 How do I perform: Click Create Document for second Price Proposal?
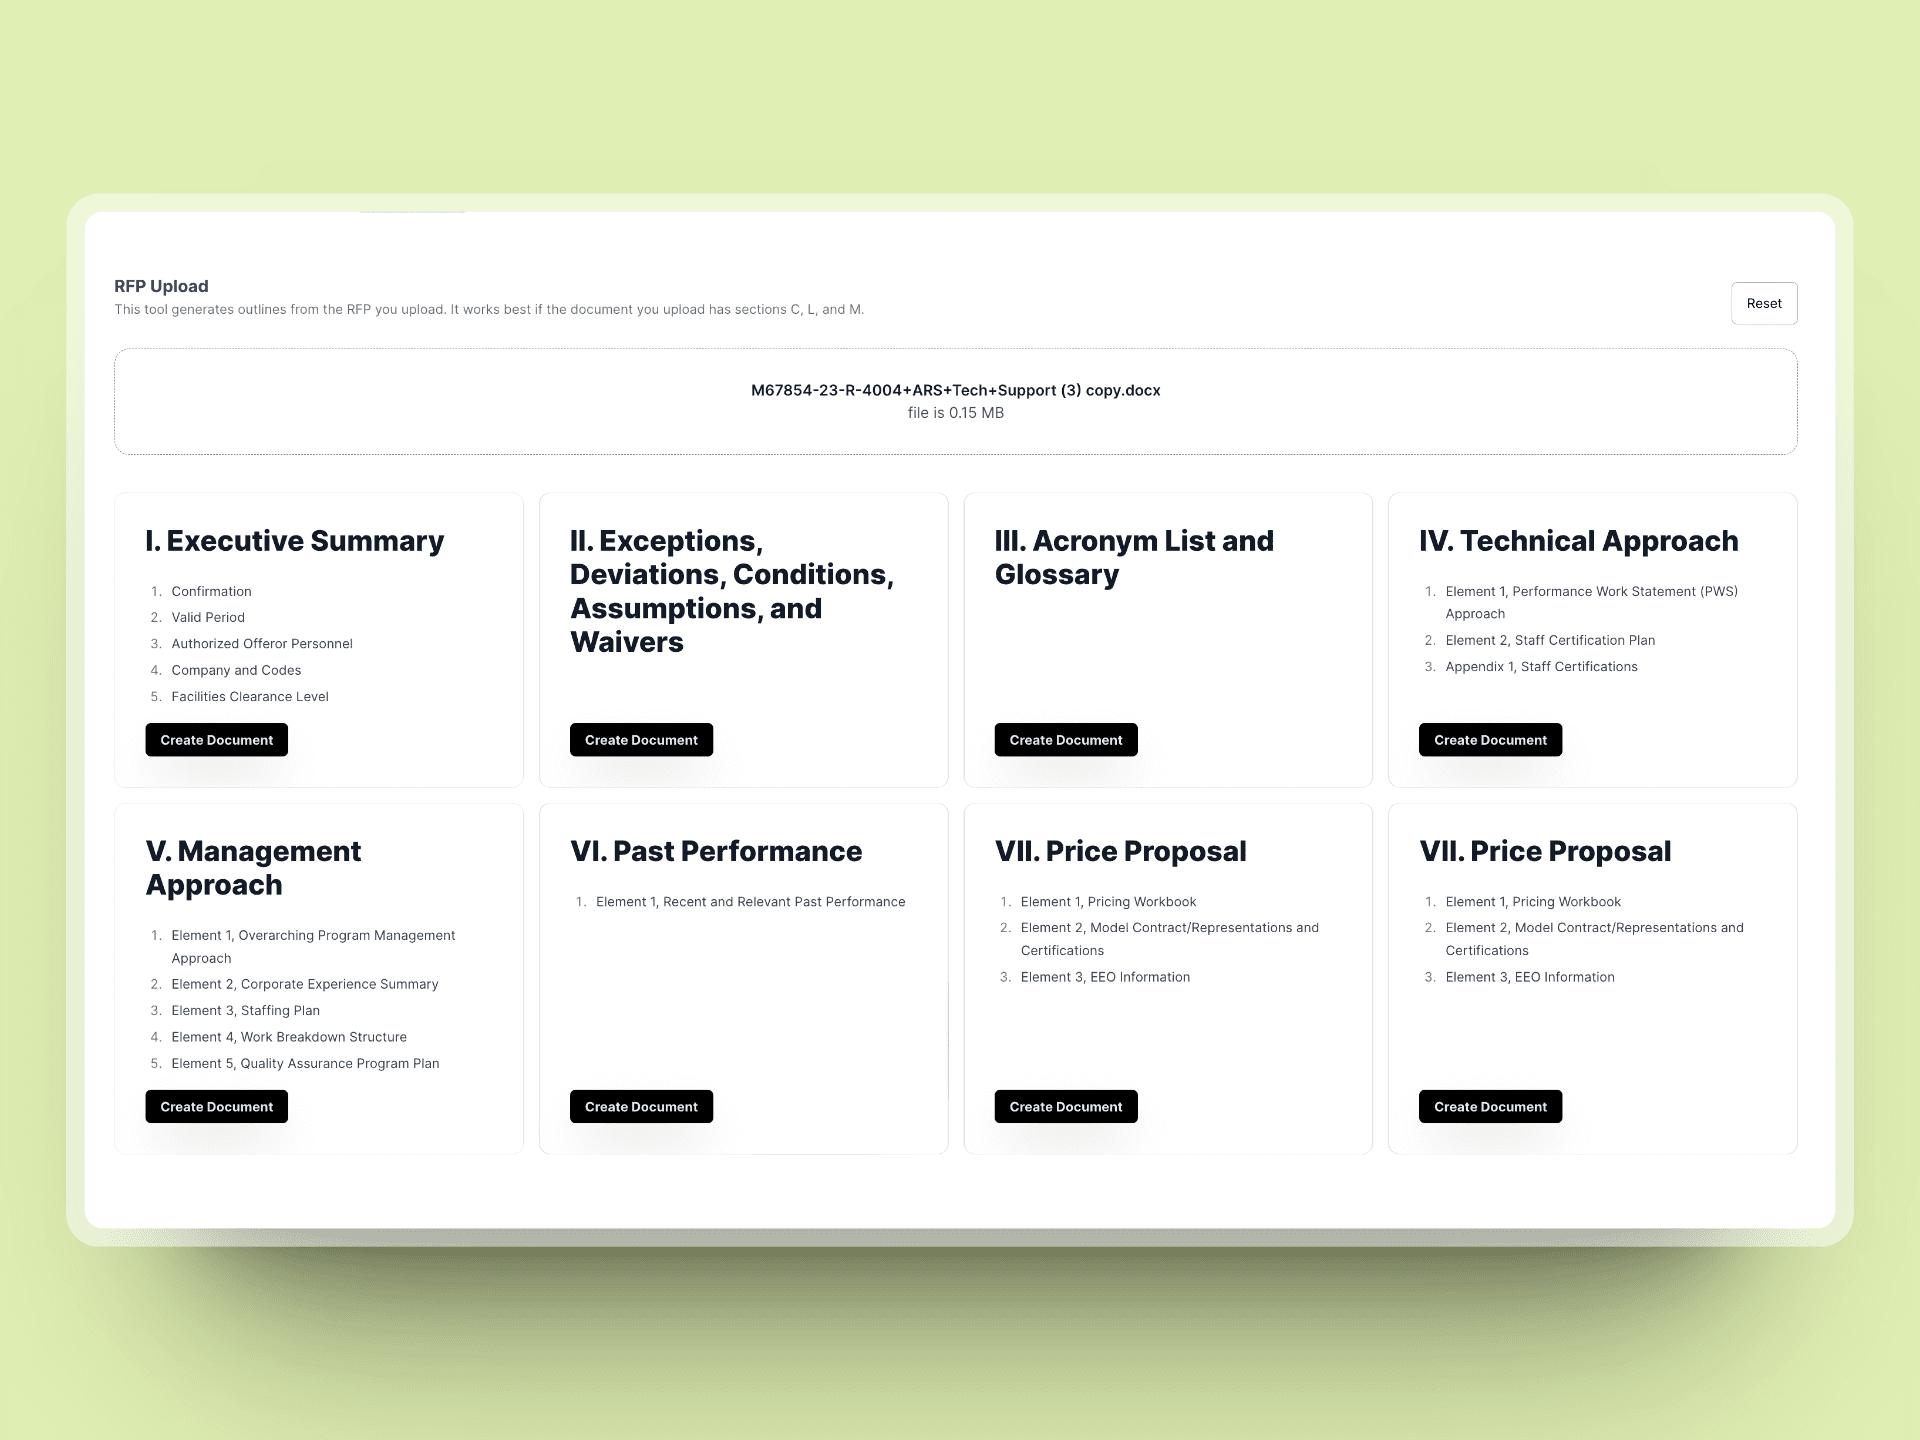point(1489,1107)
